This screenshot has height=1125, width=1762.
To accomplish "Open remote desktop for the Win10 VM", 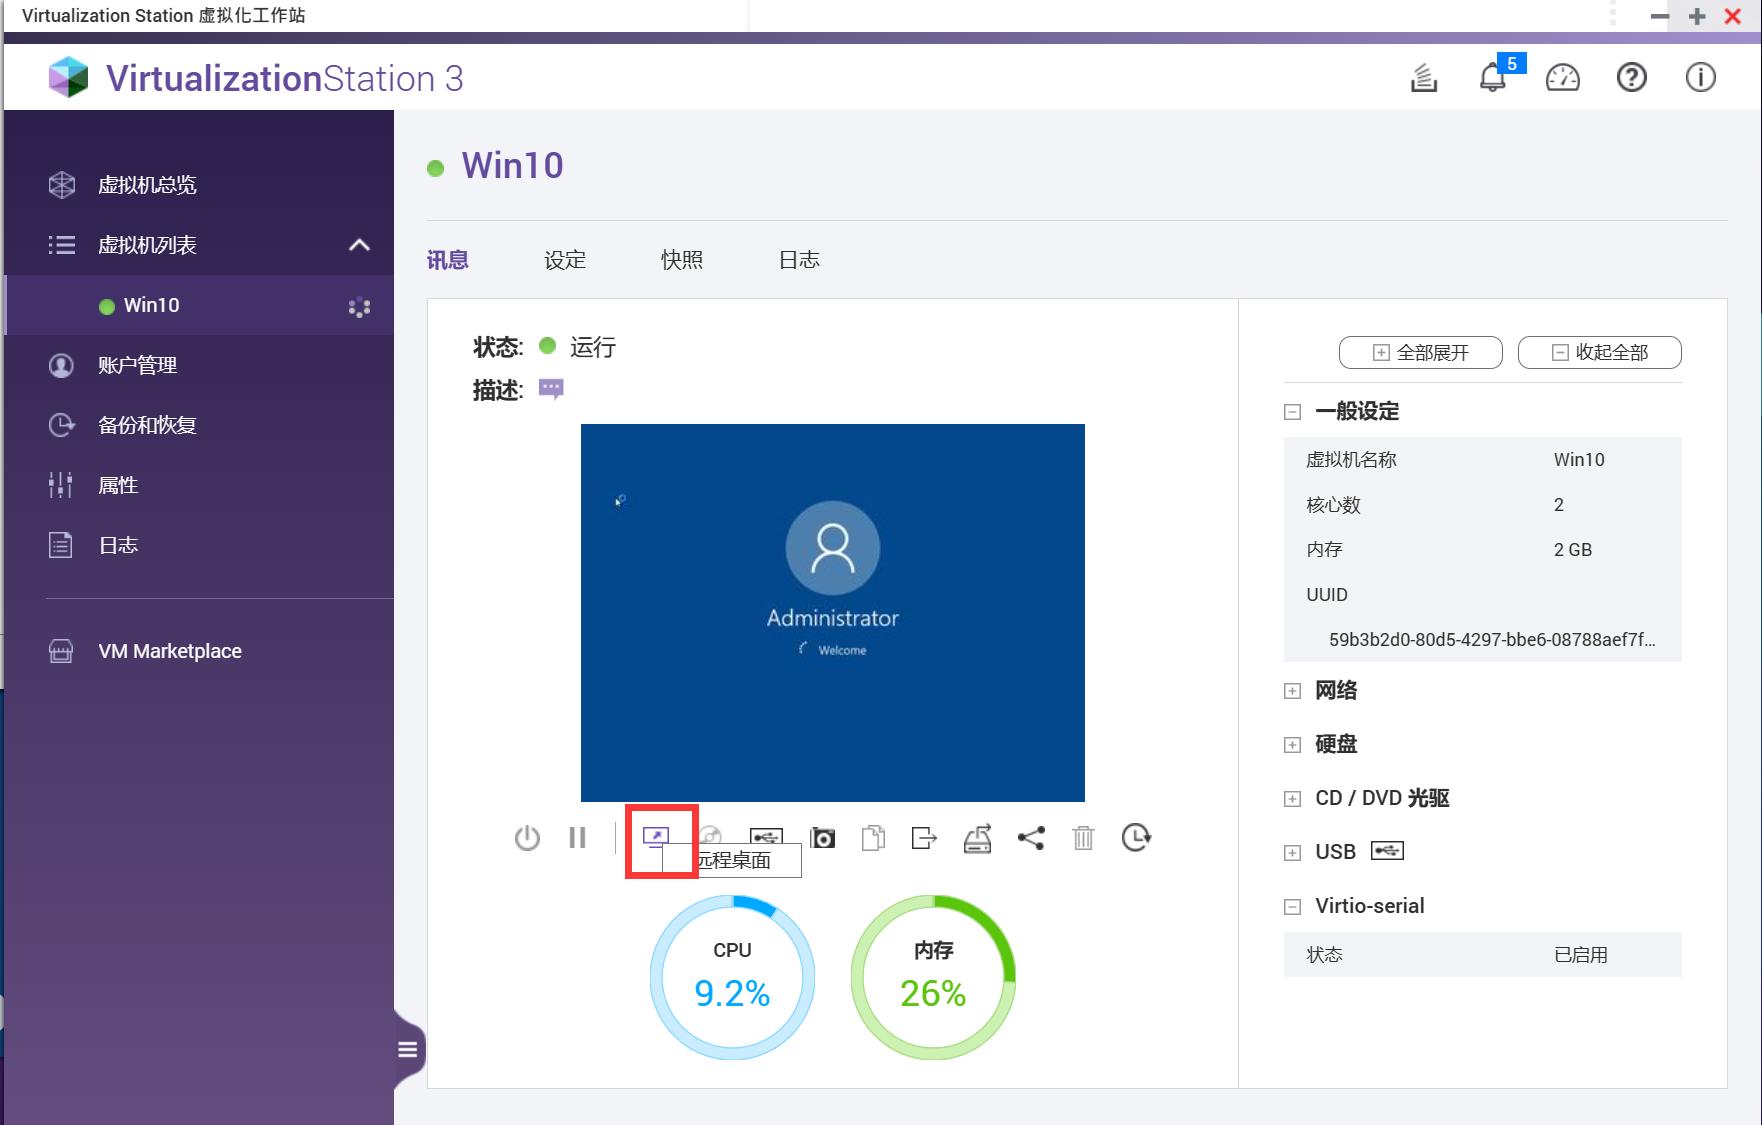I will pos(655,838).
